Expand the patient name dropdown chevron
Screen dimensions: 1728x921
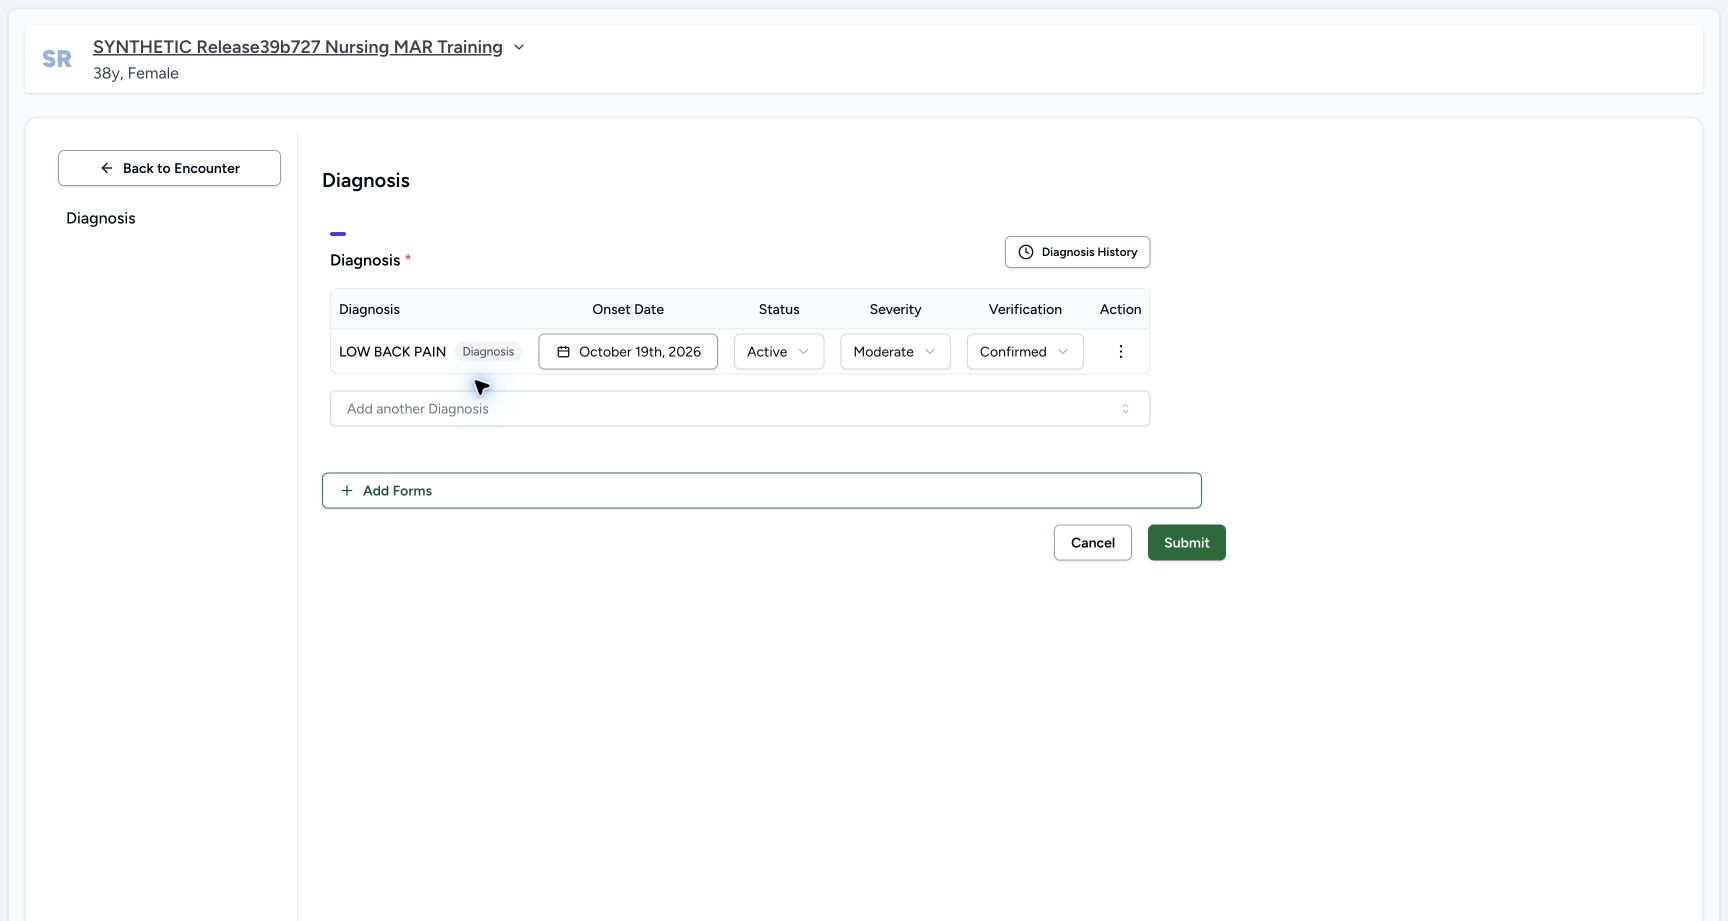(519, 47)
